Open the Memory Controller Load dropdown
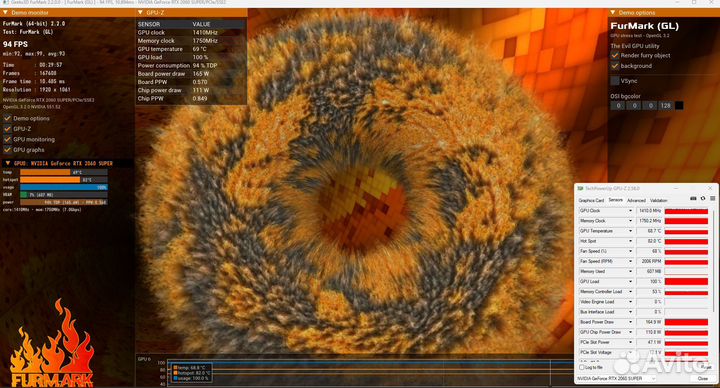The height and width of the screenshot is (388, 720). (630, 292)
